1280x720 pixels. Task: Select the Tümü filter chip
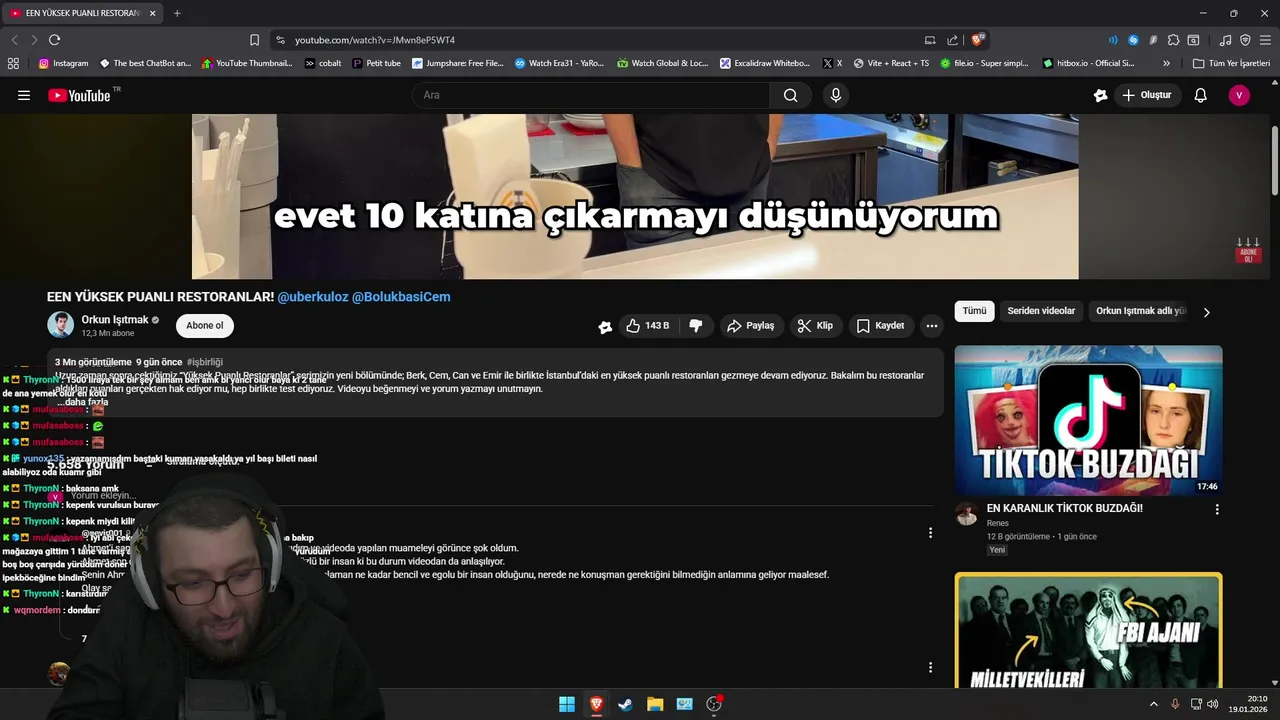point(974,311)
